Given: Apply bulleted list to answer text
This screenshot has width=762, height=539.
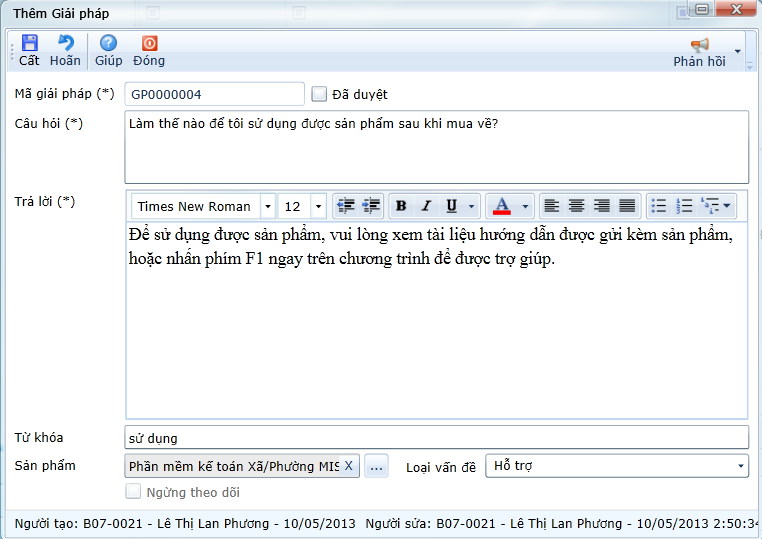Looking at the screenshot, I should [x=659, y=206].
